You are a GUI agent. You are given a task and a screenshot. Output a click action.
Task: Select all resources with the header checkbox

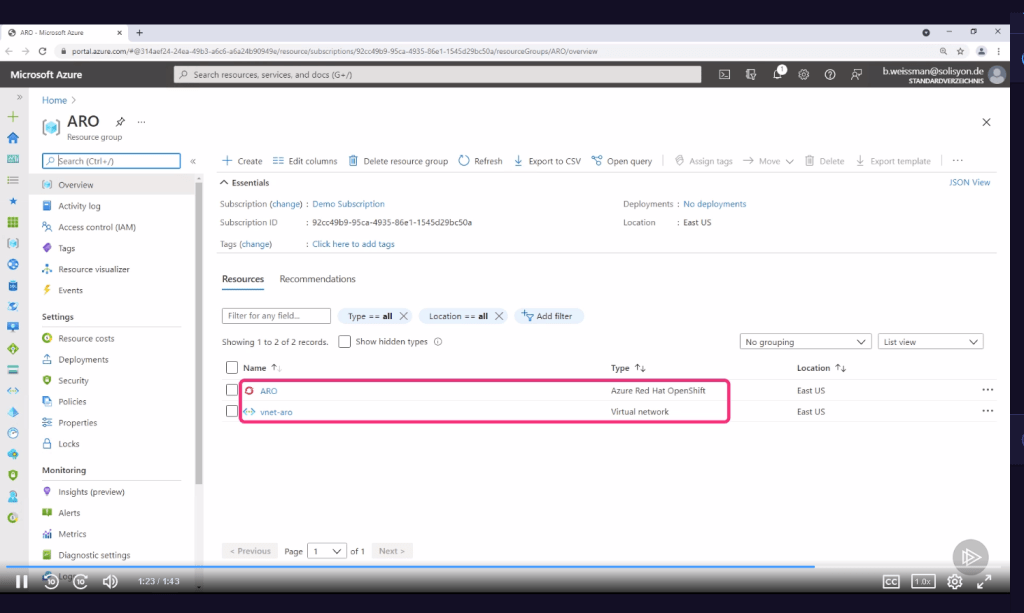pyautogui.click(x=232, y=368)
